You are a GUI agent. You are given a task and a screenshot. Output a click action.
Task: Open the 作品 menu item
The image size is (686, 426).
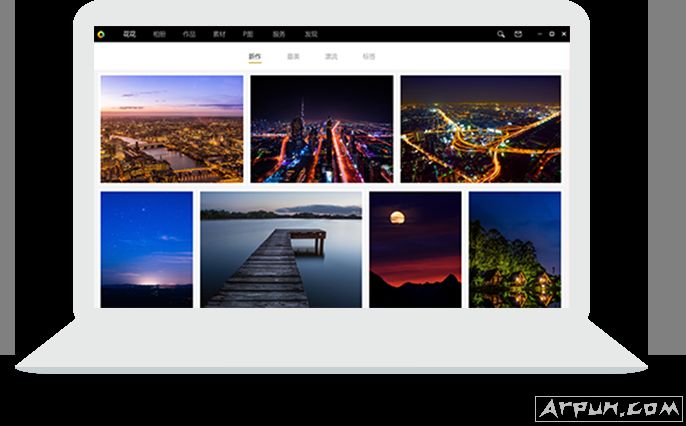tap(189, 34)
